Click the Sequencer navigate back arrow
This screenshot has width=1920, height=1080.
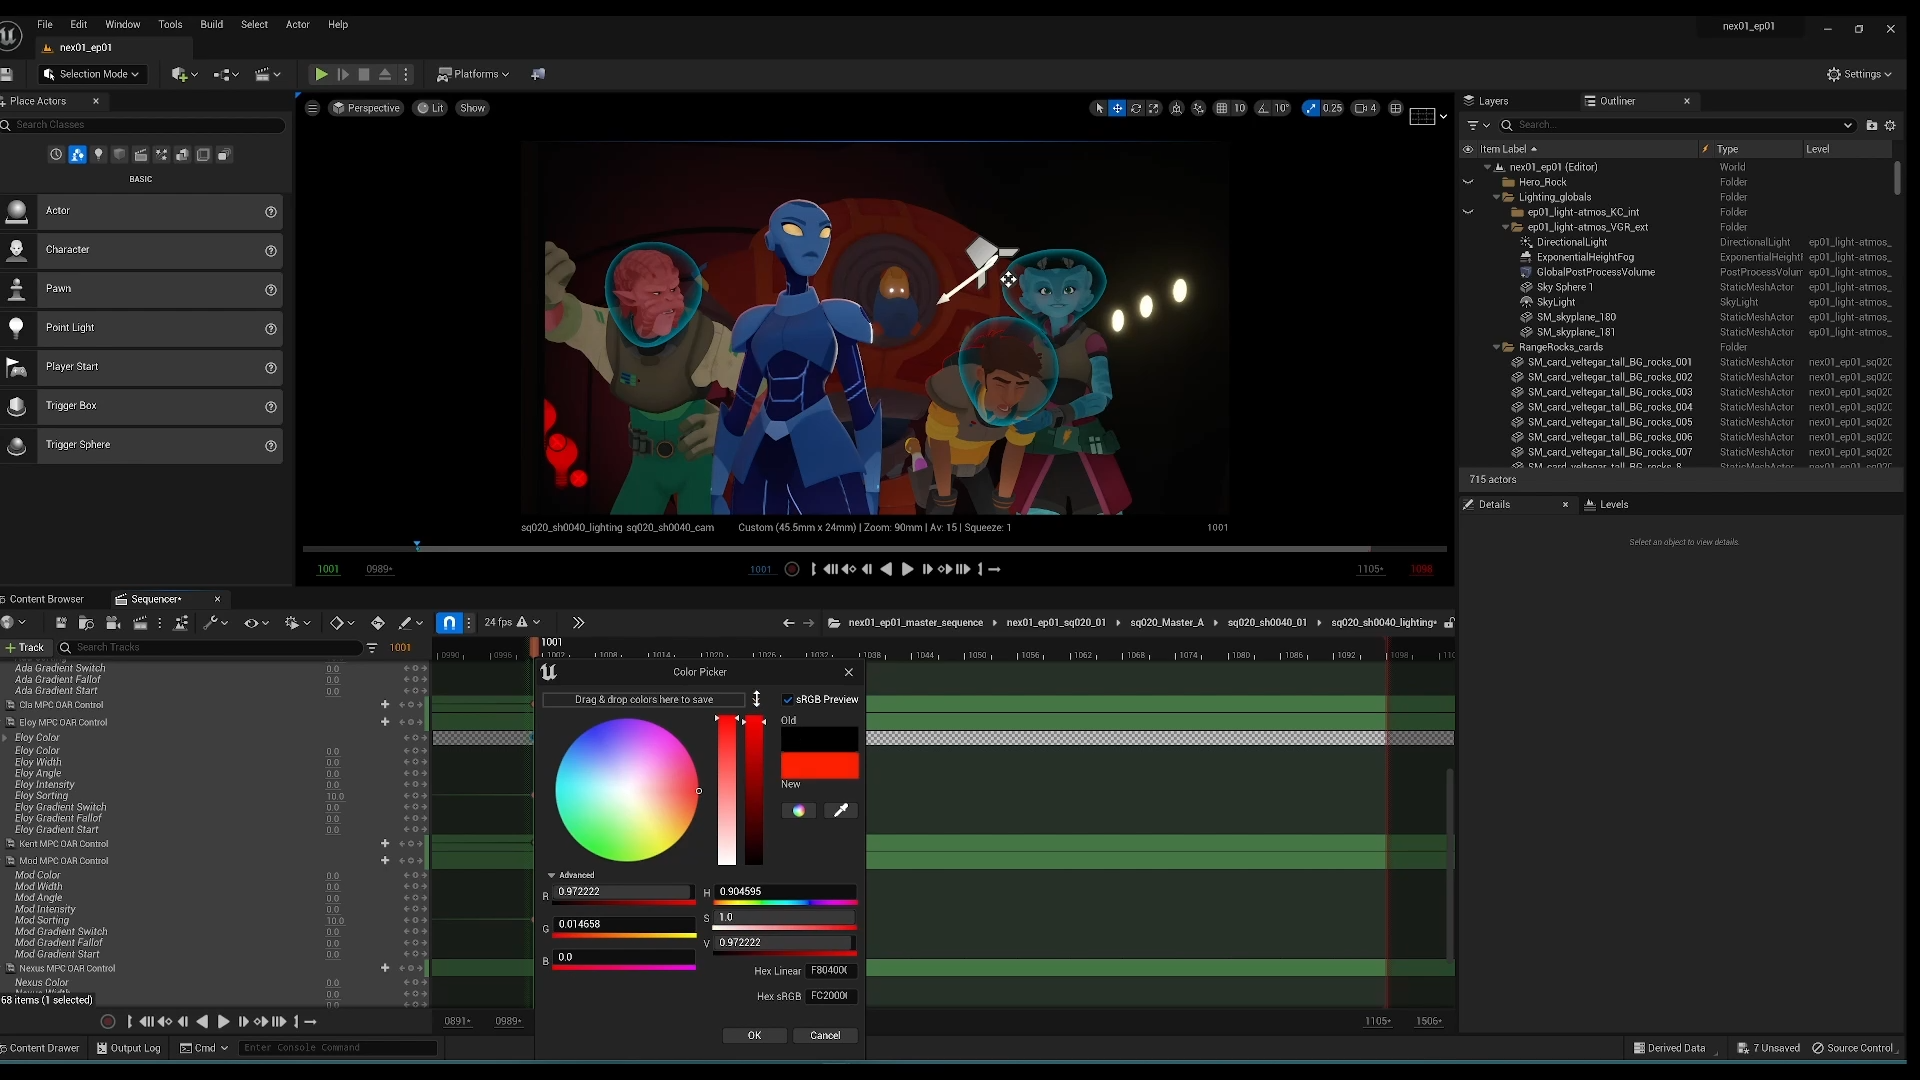click(788, 623)
